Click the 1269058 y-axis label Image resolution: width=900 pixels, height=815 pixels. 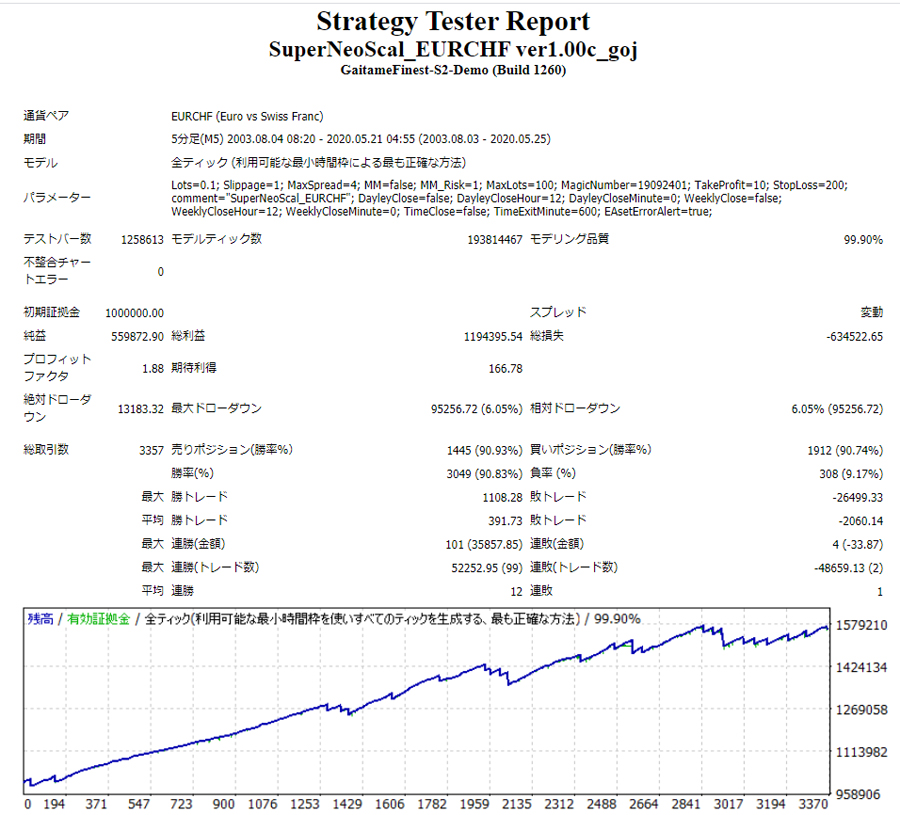point(862,711)
